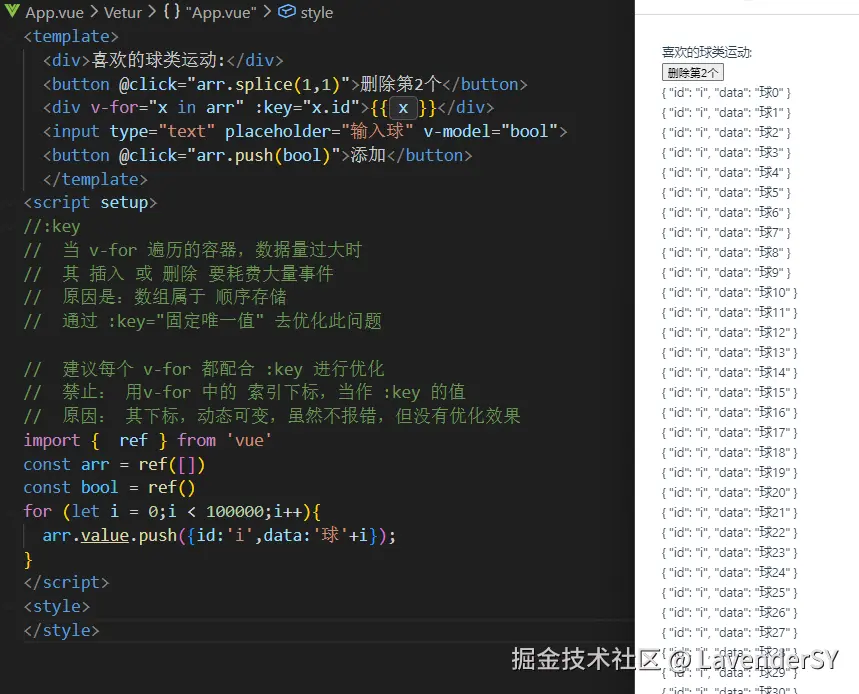Click the Vue file icon in breadcrumb
Image resolution: width=859 pixels, height=694 pixels.
(13, 13)
